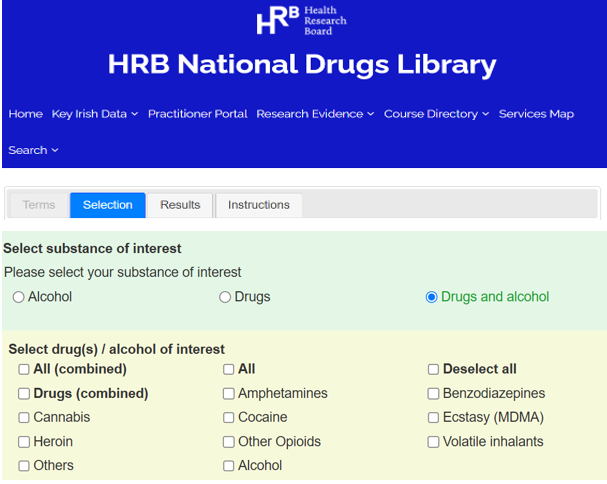This screenshot has height=484, width=607.
Task: Tick the Ecstasy (MDMA) checkbox
Action: pos(433,418)
